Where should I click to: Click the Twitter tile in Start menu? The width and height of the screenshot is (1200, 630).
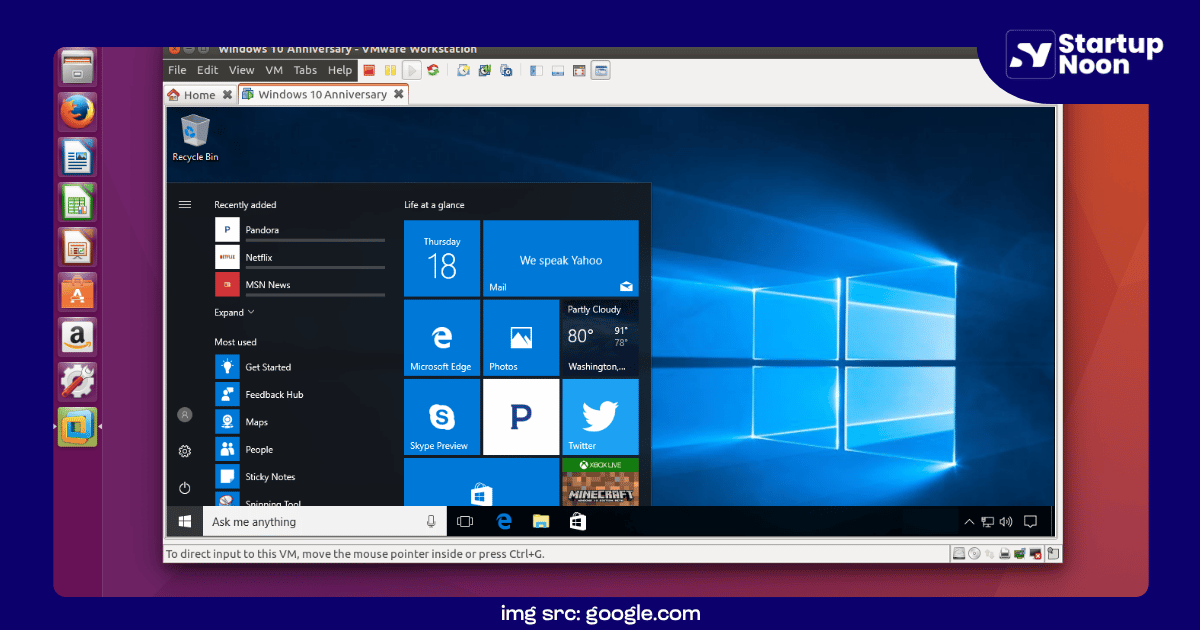pyautogui.click(x=600, y=417)
